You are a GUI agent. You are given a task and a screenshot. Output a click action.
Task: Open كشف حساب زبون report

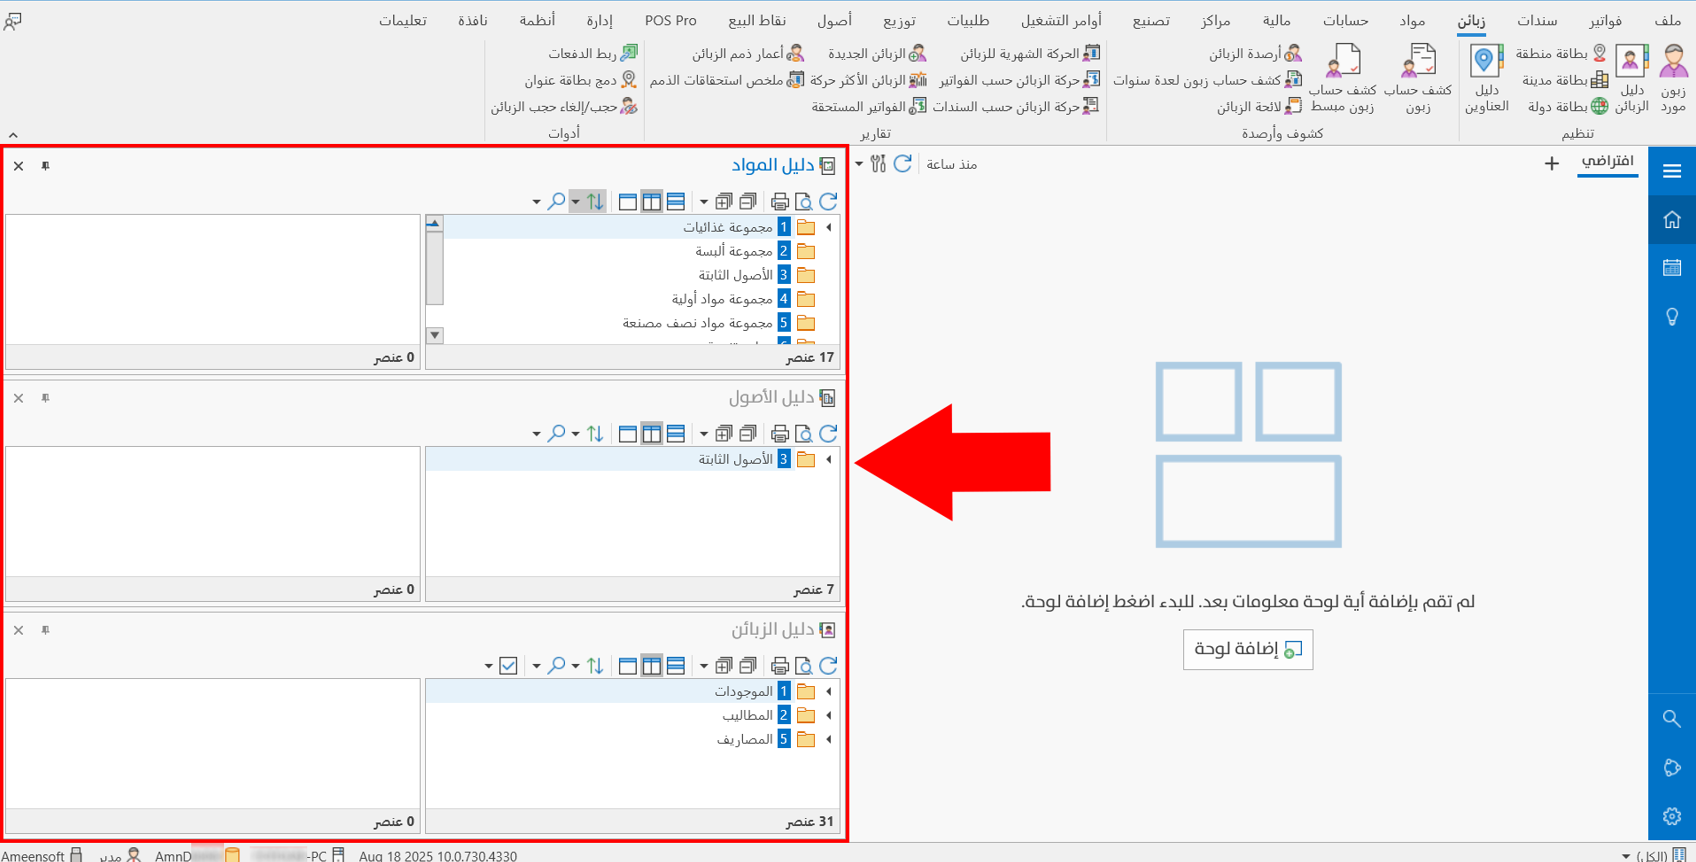(x=1418, y=78)
